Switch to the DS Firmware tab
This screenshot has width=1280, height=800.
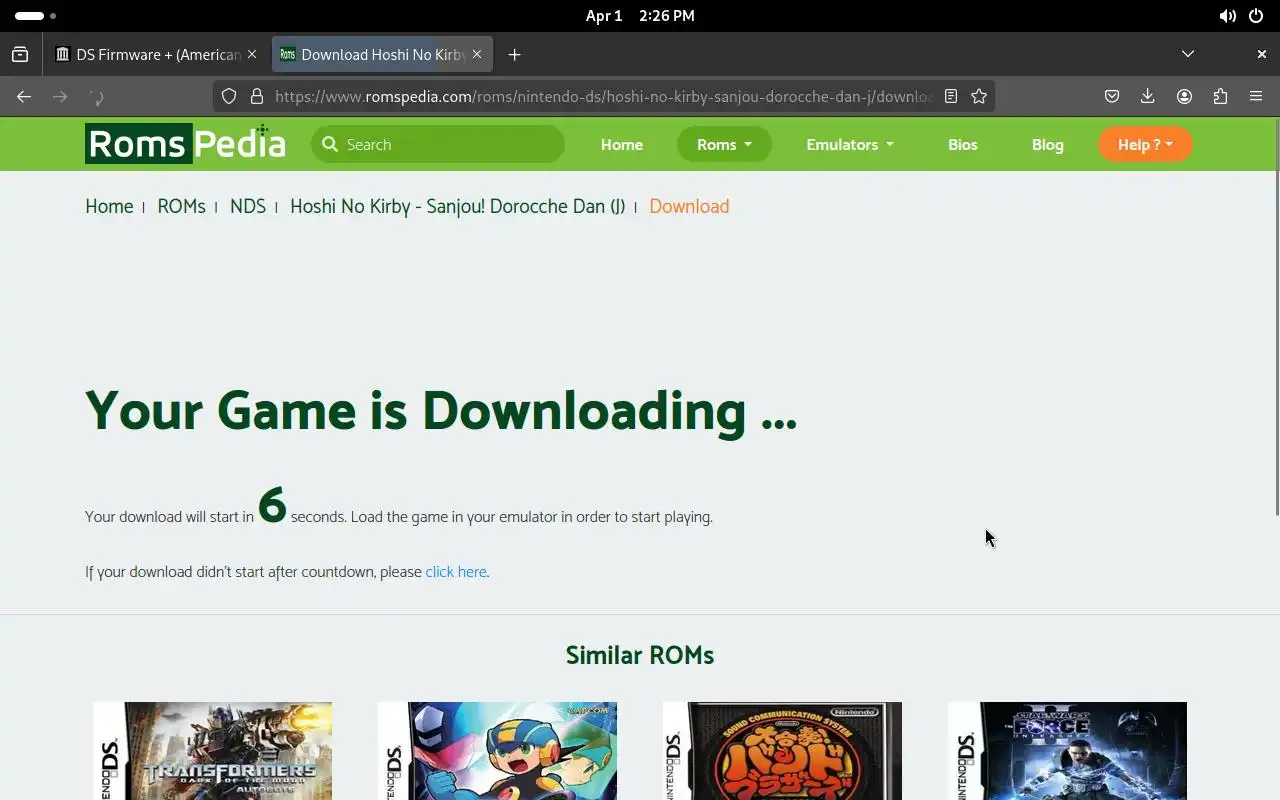pyautogui.click(x=158, y=54)
